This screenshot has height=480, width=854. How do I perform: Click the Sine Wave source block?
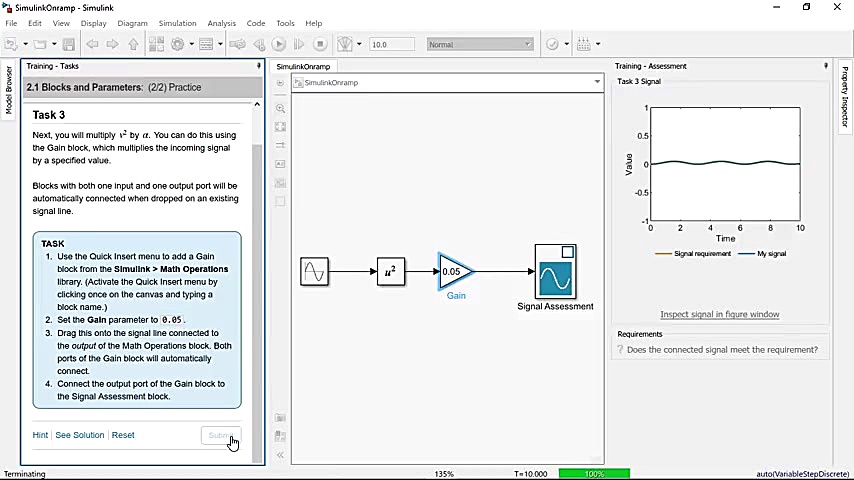pos(314,271)
